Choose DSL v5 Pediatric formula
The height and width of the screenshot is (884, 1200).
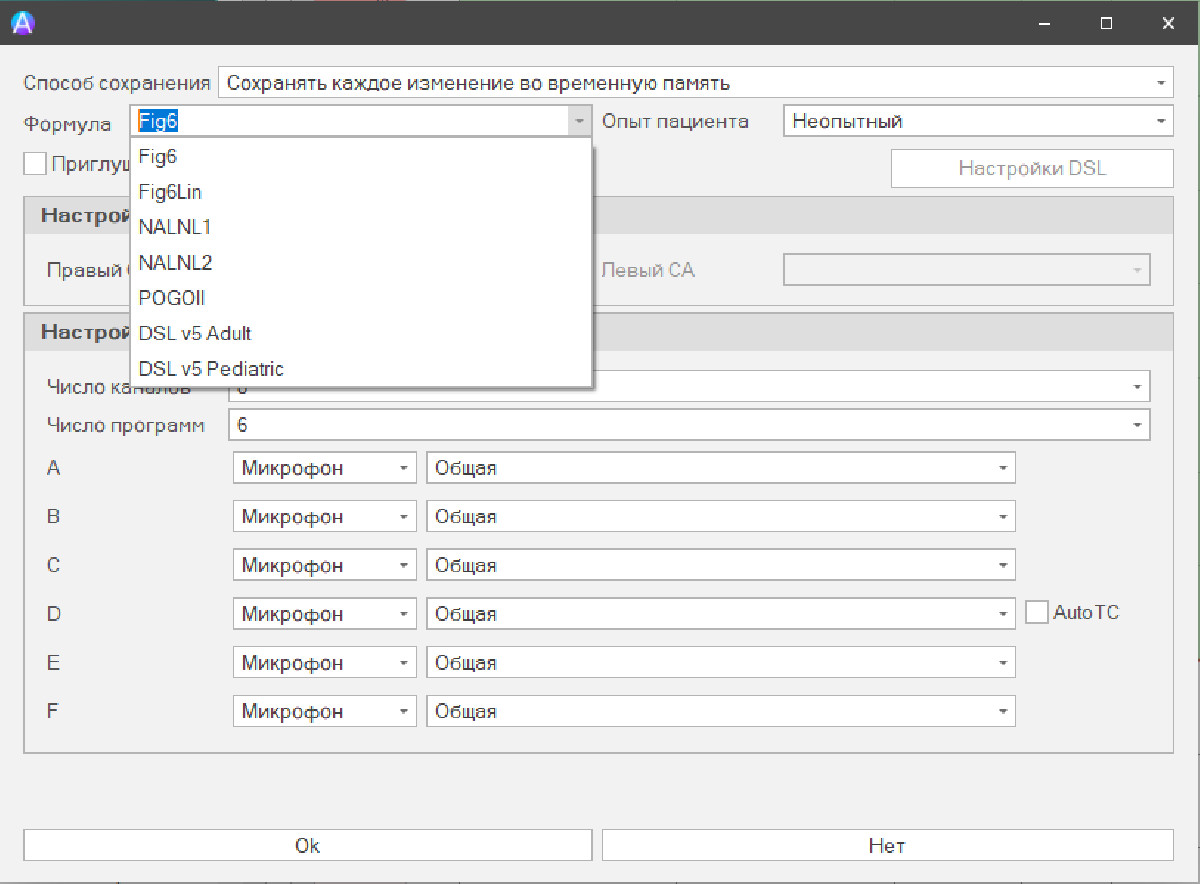362,369
